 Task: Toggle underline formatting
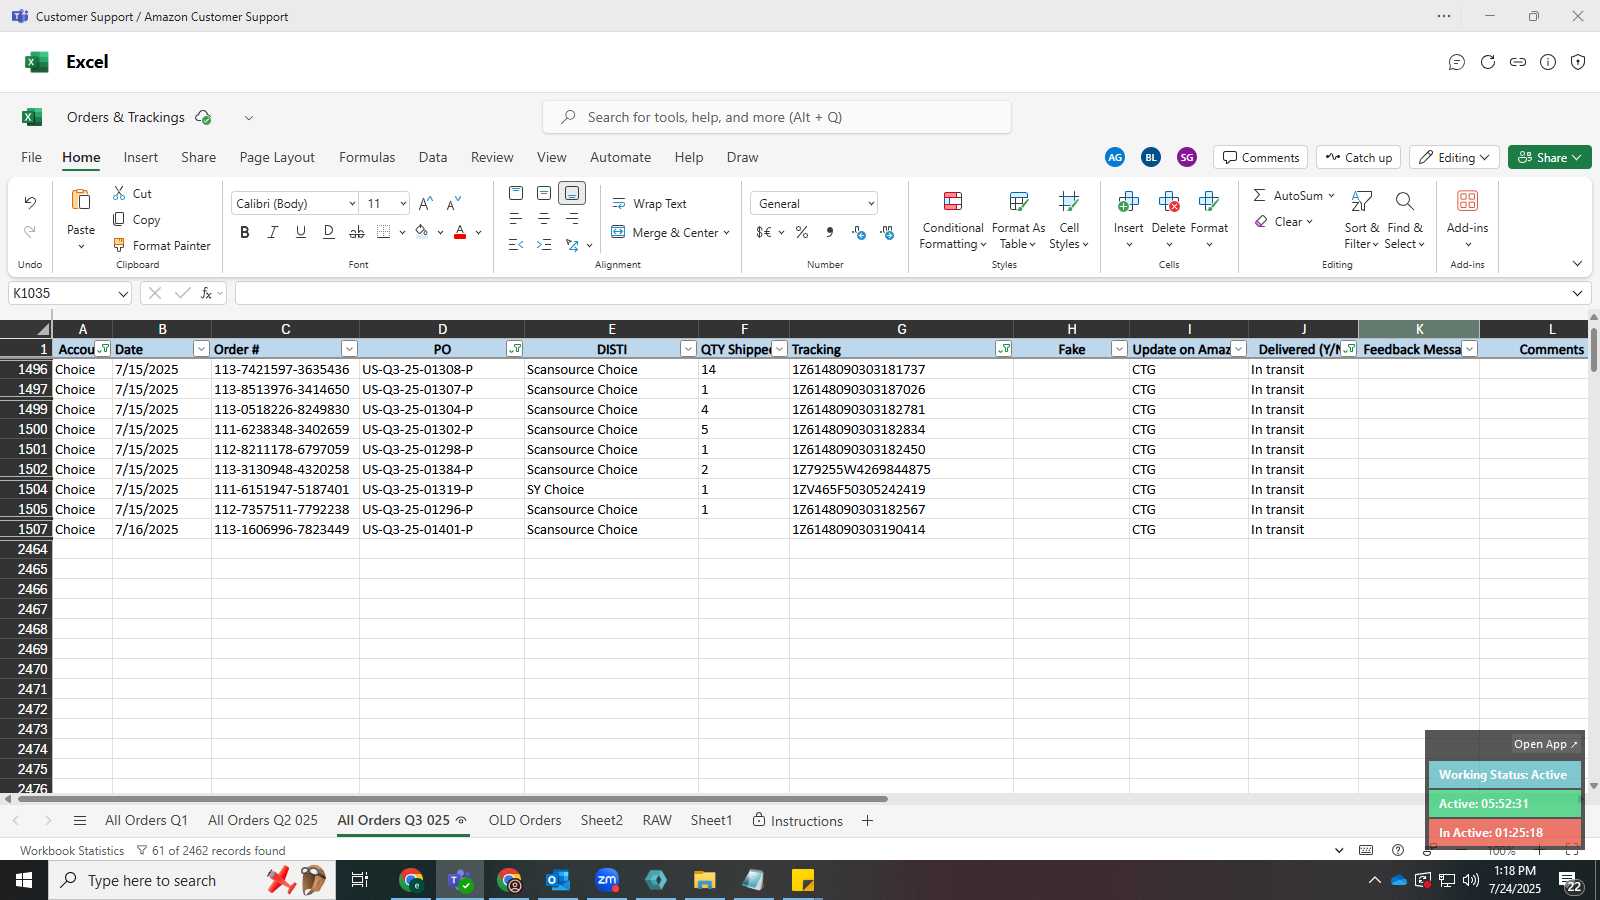point(301,232)
